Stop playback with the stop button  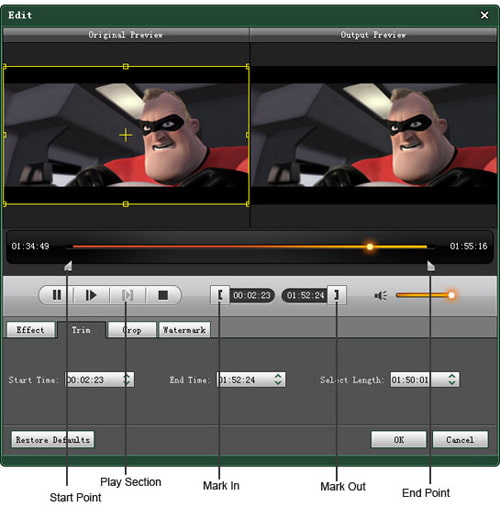point(163,295)
